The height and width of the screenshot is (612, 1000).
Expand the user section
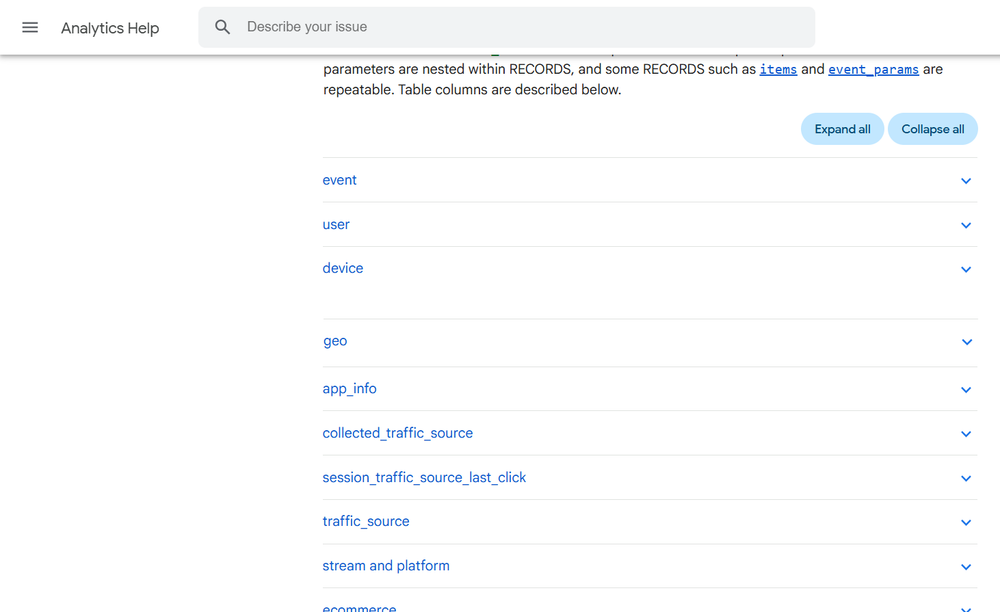coord(336,225)
